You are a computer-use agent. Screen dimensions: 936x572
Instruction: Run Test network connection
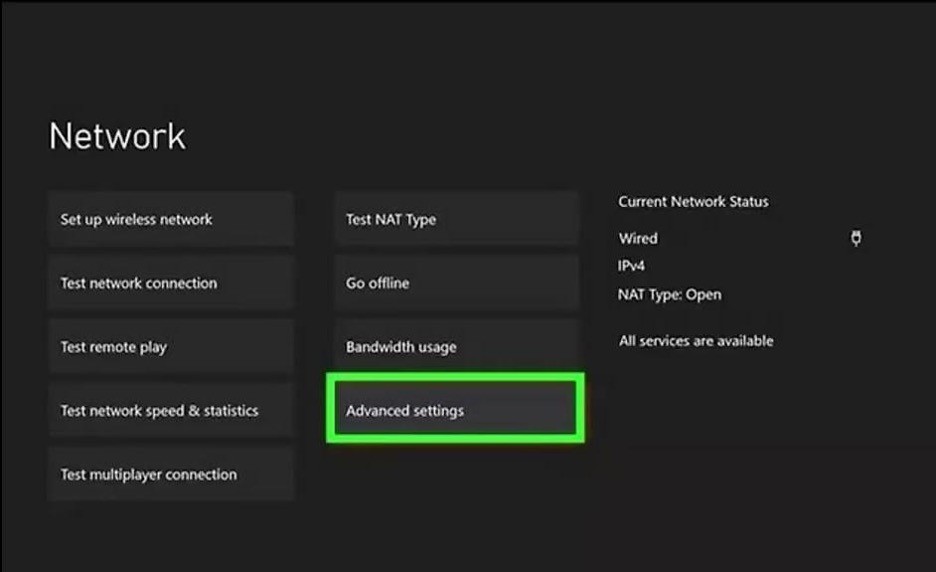click(170, 284)
